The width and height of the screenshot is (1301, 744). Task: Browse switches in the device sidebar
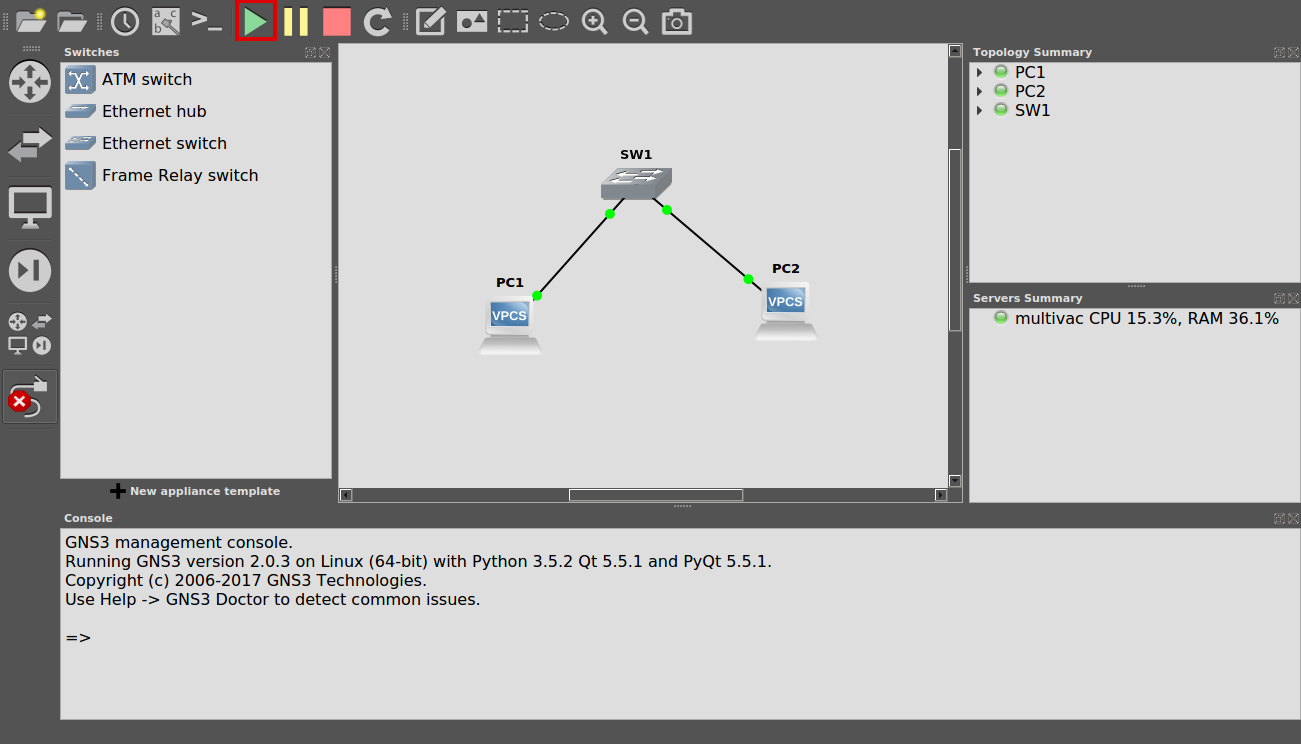[30, 144]
